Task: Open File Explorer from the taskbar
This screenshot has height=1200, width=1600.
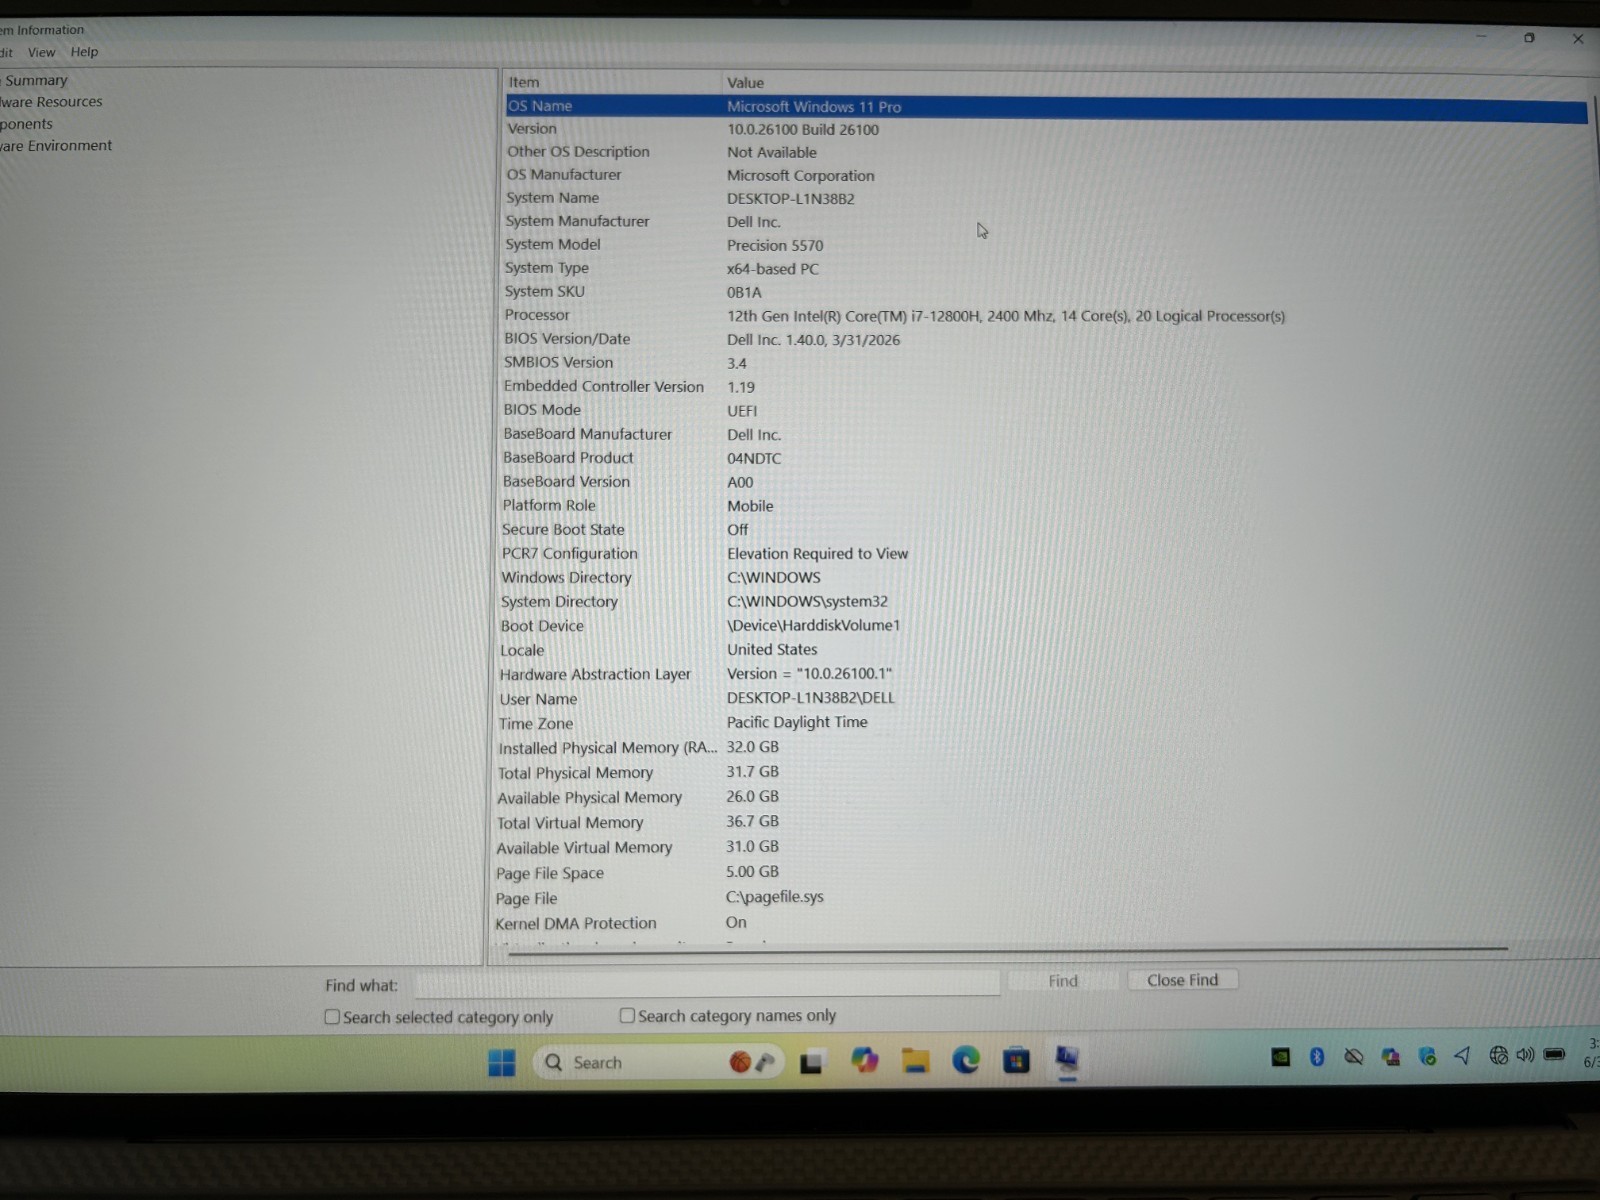Action: (x=915, y=1061)
